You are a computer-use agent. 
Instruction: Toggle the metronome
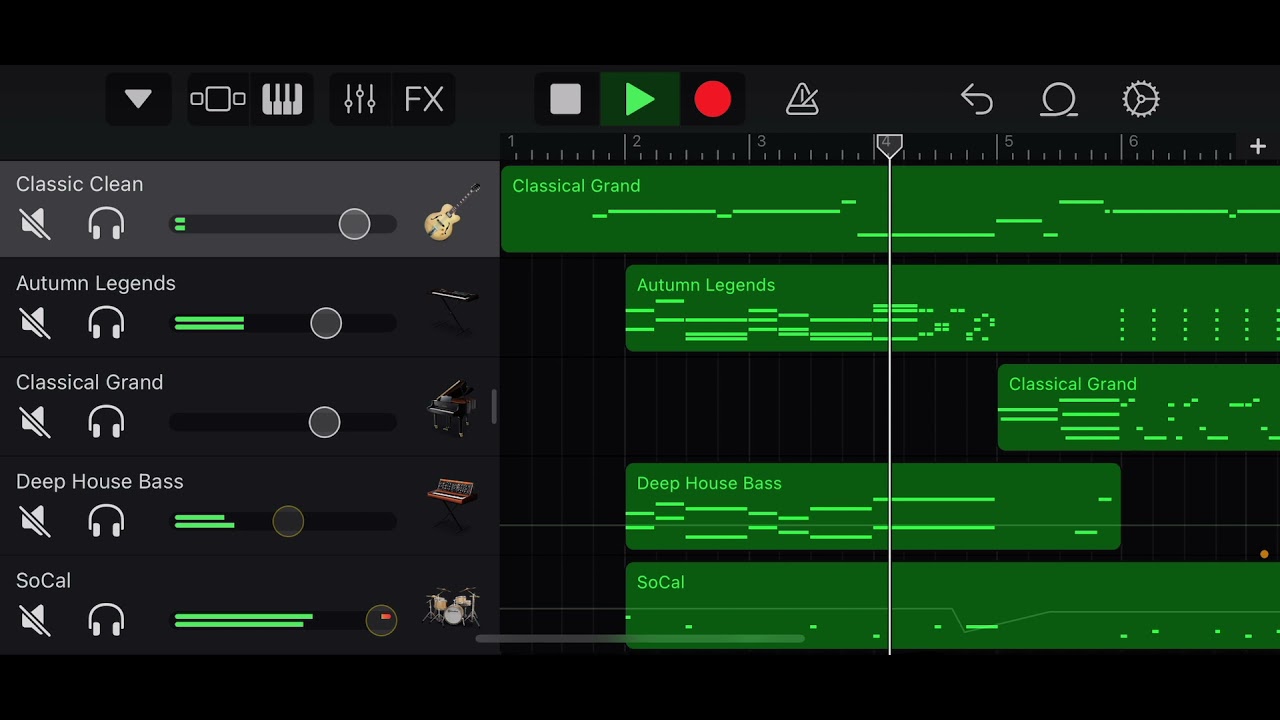click(802, 99)
